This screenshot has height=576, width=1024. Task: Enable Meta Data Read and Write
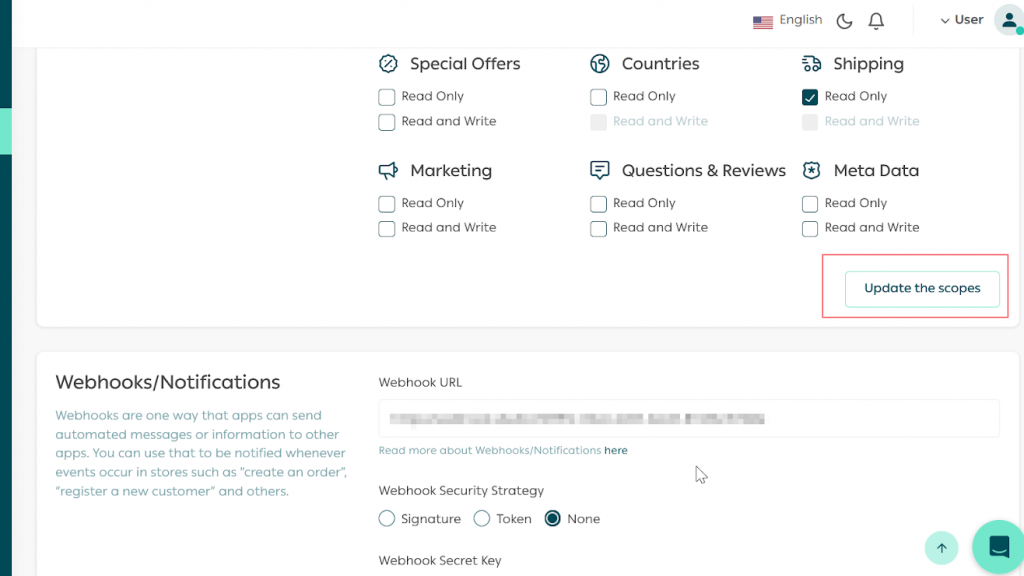tap(810, 229)
